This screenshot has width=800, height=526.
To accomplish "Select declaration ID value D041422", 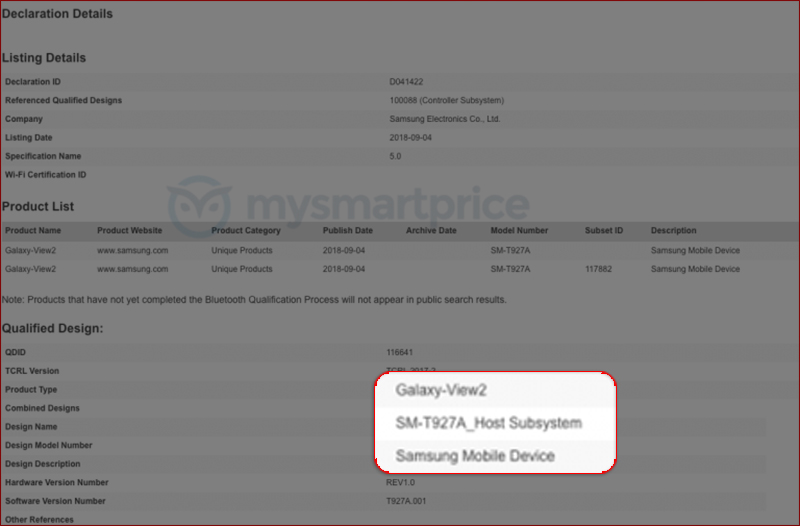I will [x=406, y=82].
